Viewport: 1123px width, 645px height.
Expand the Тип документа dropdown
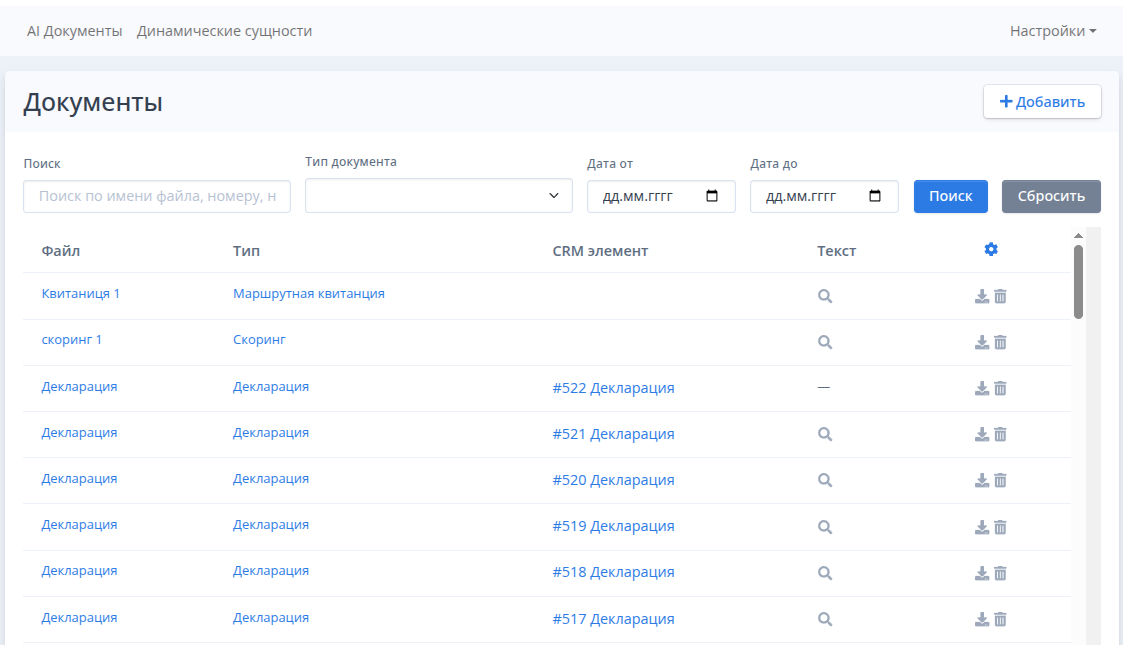(438, 196)
